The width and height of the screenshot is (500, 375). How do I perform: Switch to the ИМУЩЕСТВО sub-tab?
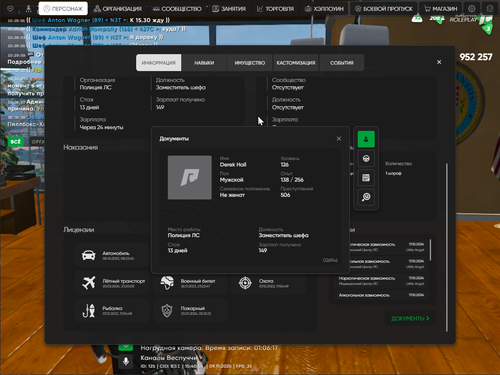coord(250,63)
